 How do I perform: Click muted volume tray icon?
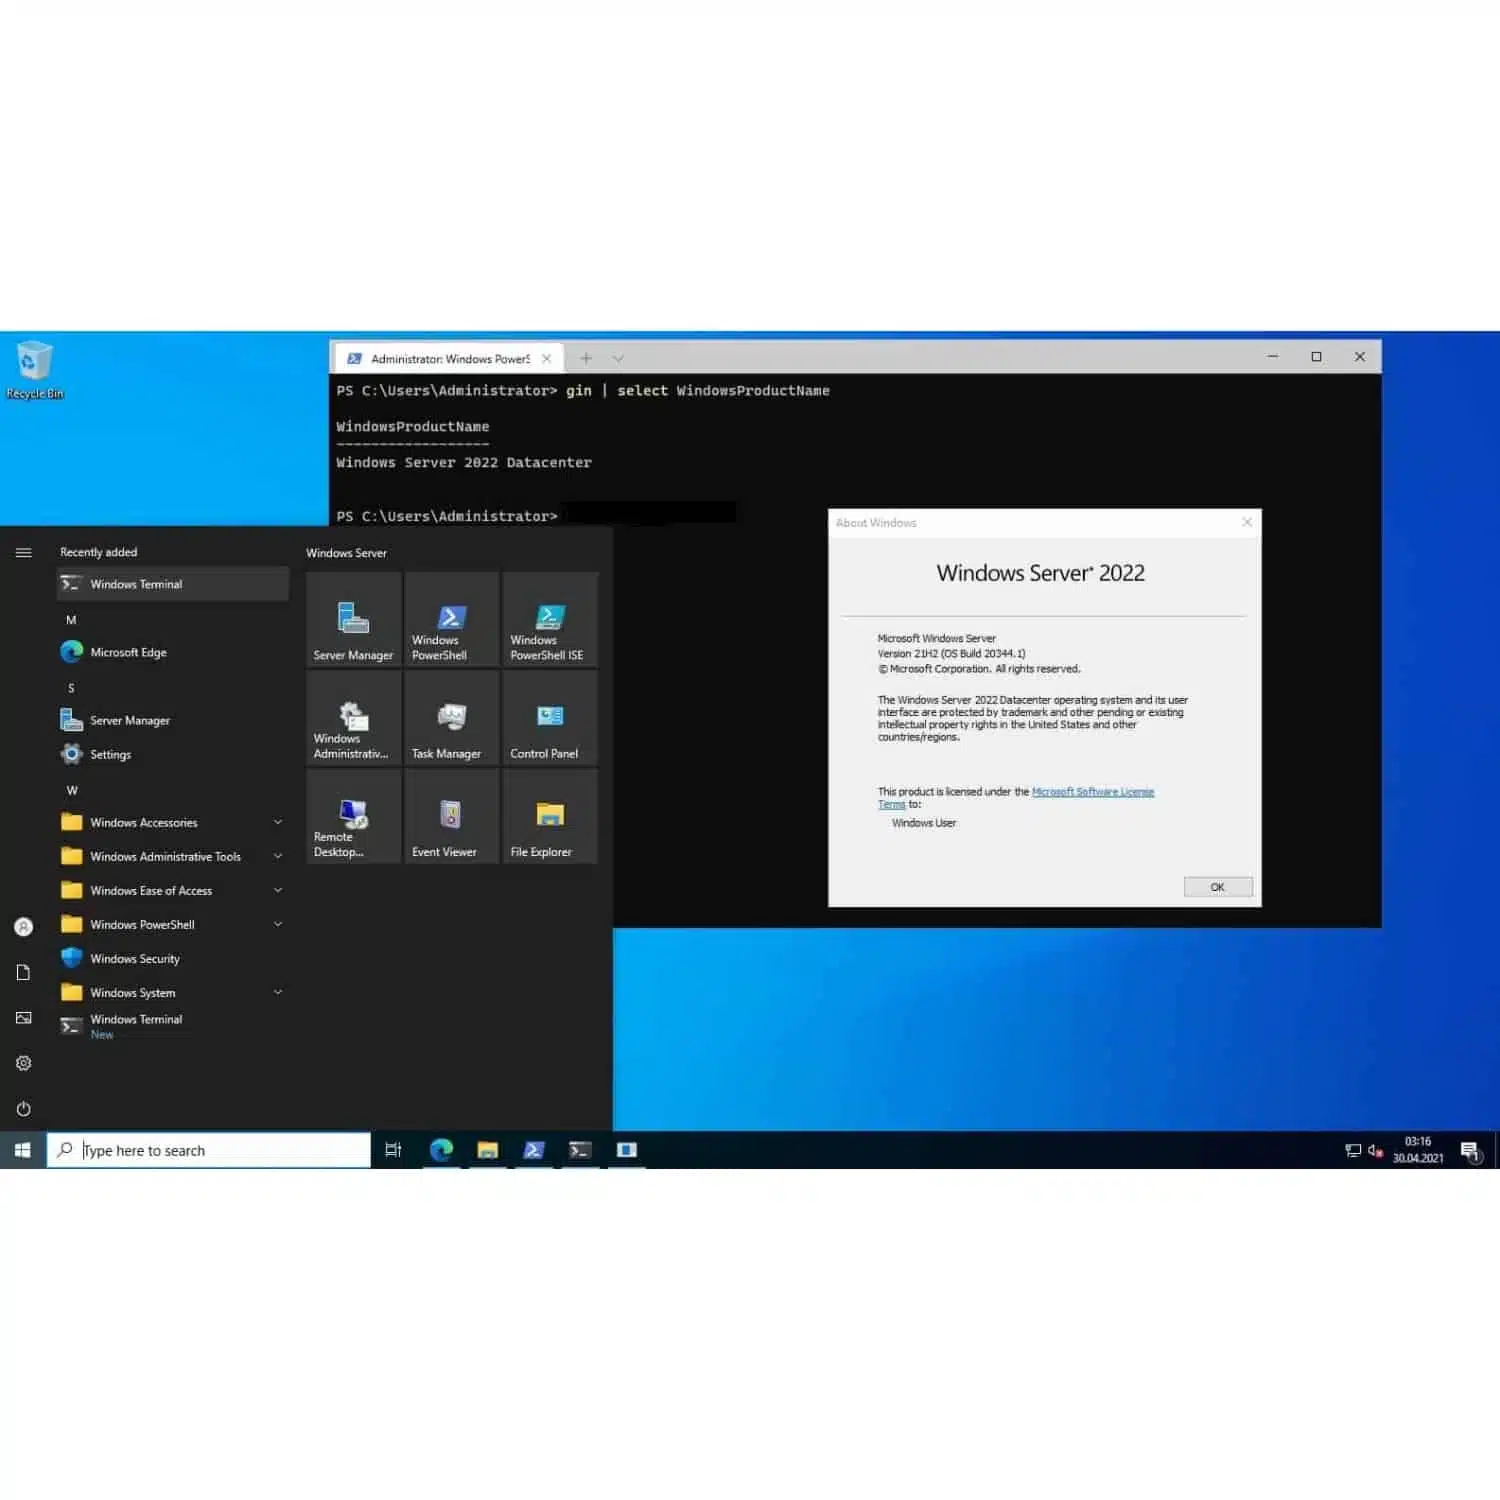[x=1375, y=1151]
